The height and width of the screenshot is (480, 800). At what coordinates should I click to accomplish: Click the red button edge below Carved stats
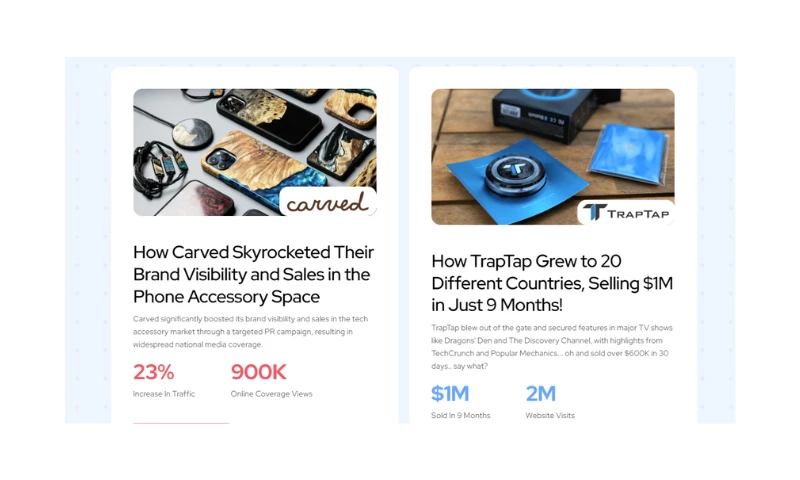pos(181,423)
